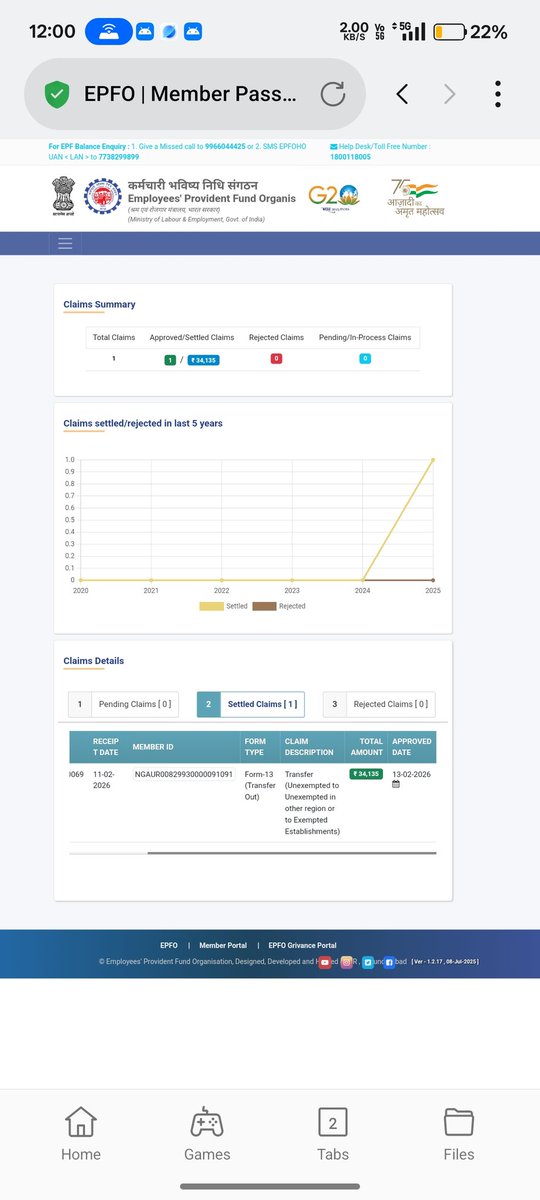
Task: Click the ₹ 34,135 badge in claims table
Action: pos(366,774)
